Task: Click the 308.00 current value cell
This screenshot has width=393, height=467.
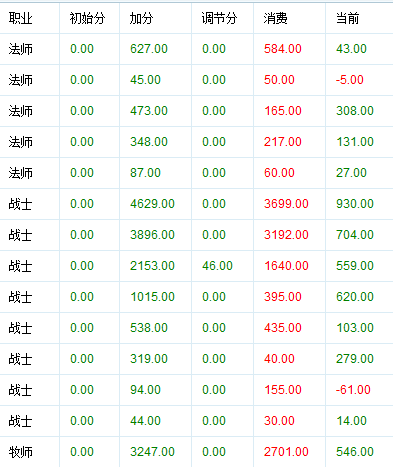Action: click(x=355, y=111)
